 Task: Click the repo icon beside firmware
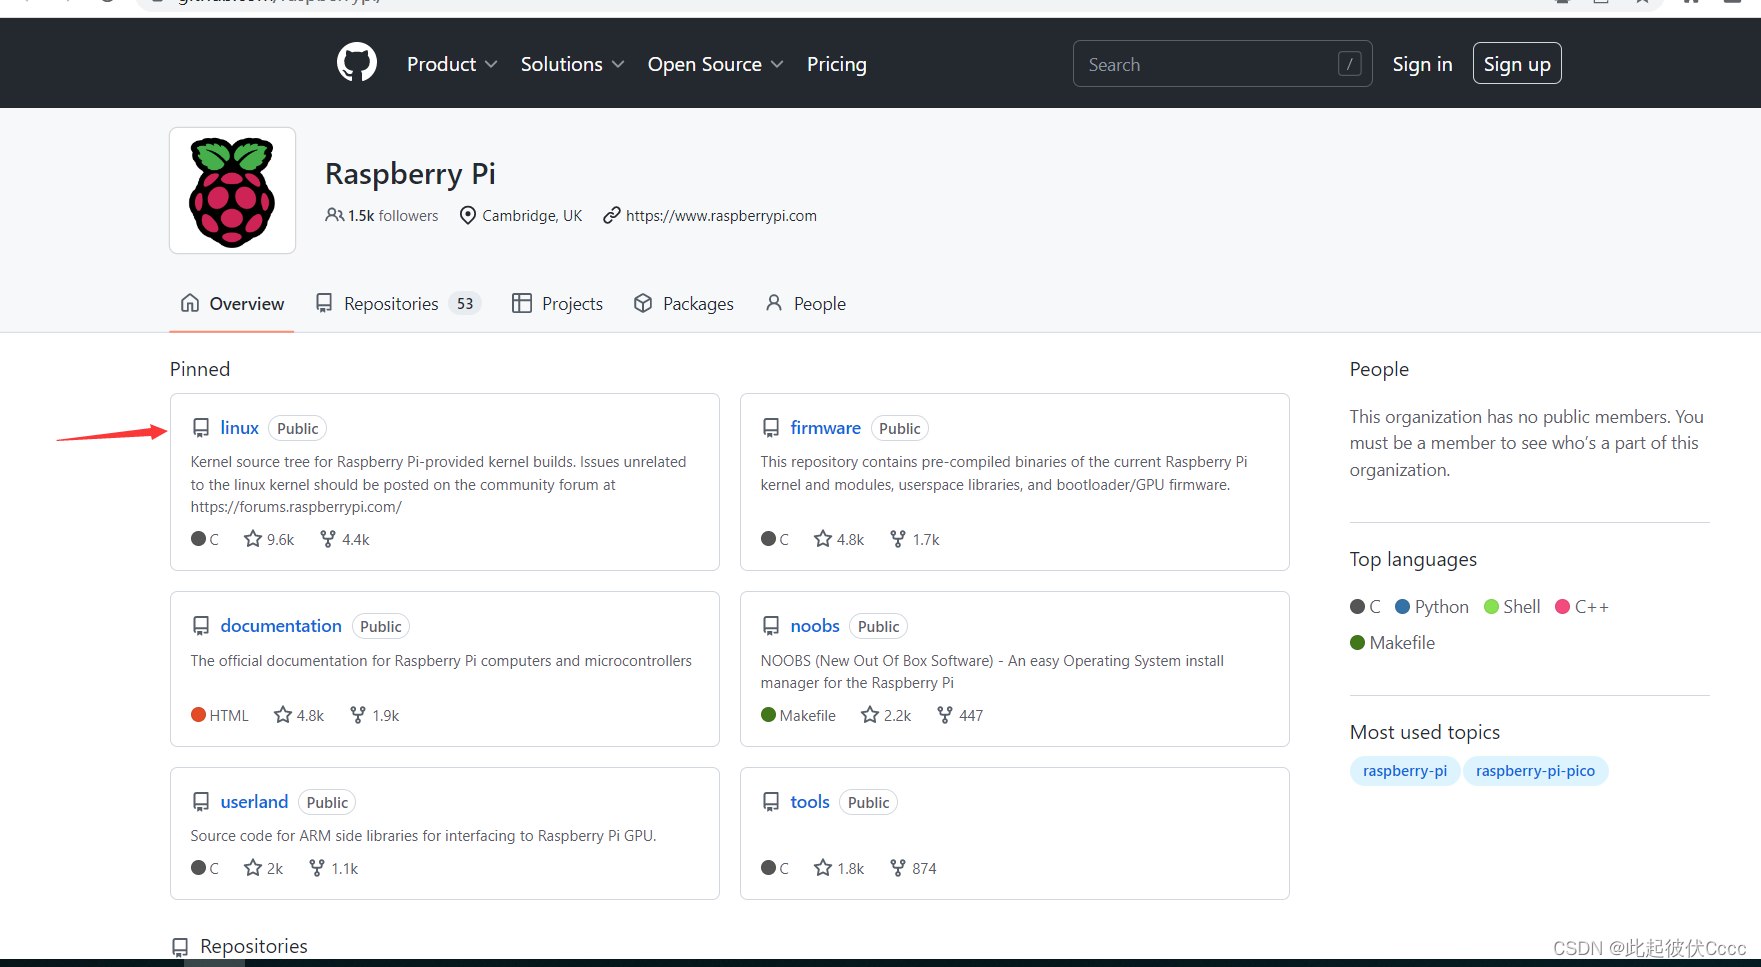[771, 428]
